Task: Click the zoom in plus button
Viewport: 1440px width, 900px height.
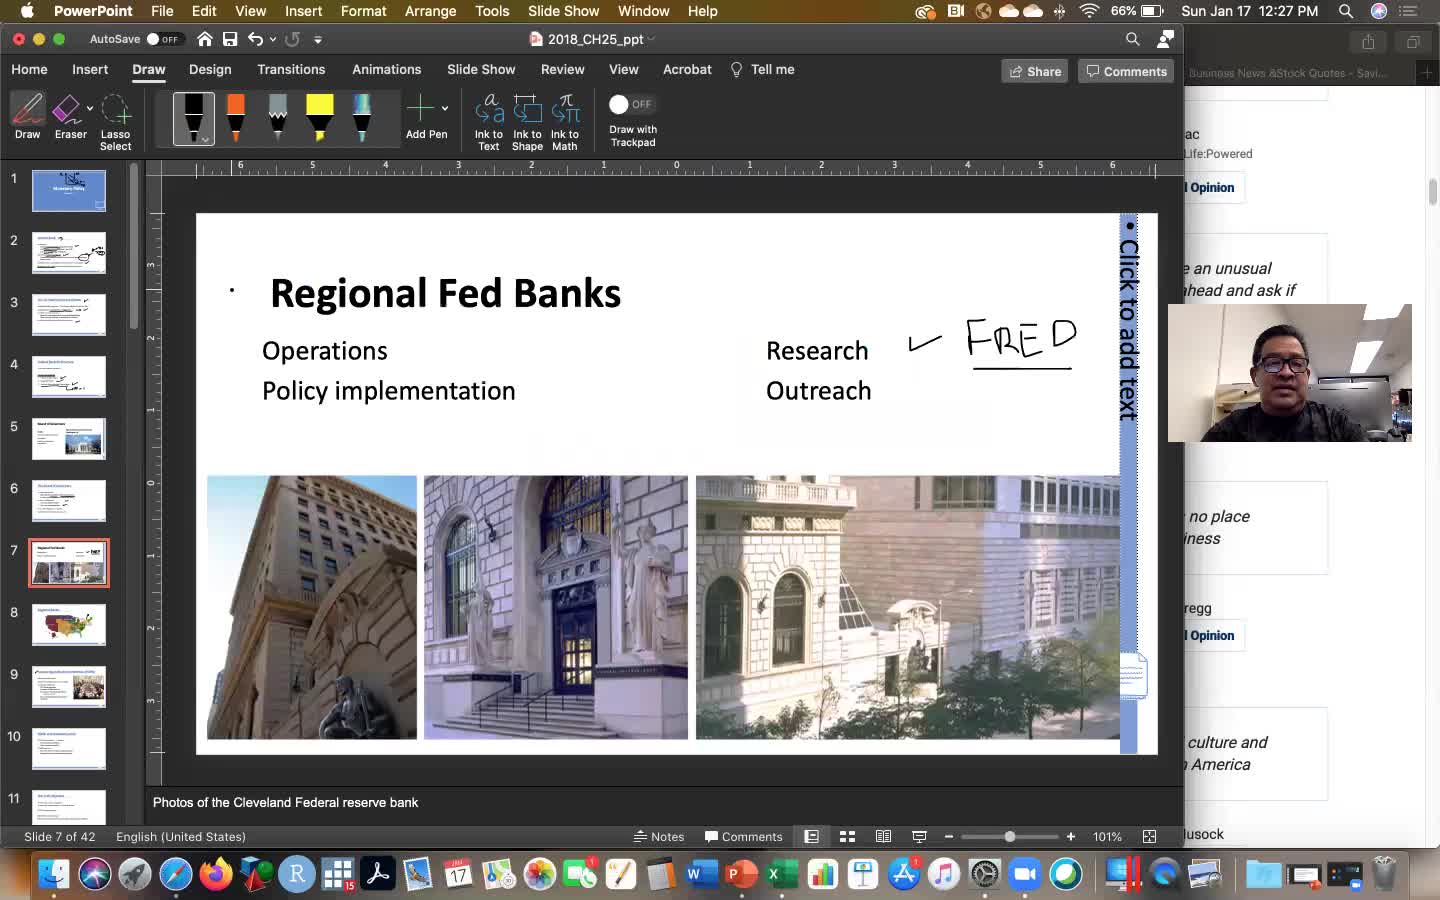Action: click(x=1071, y=836)
